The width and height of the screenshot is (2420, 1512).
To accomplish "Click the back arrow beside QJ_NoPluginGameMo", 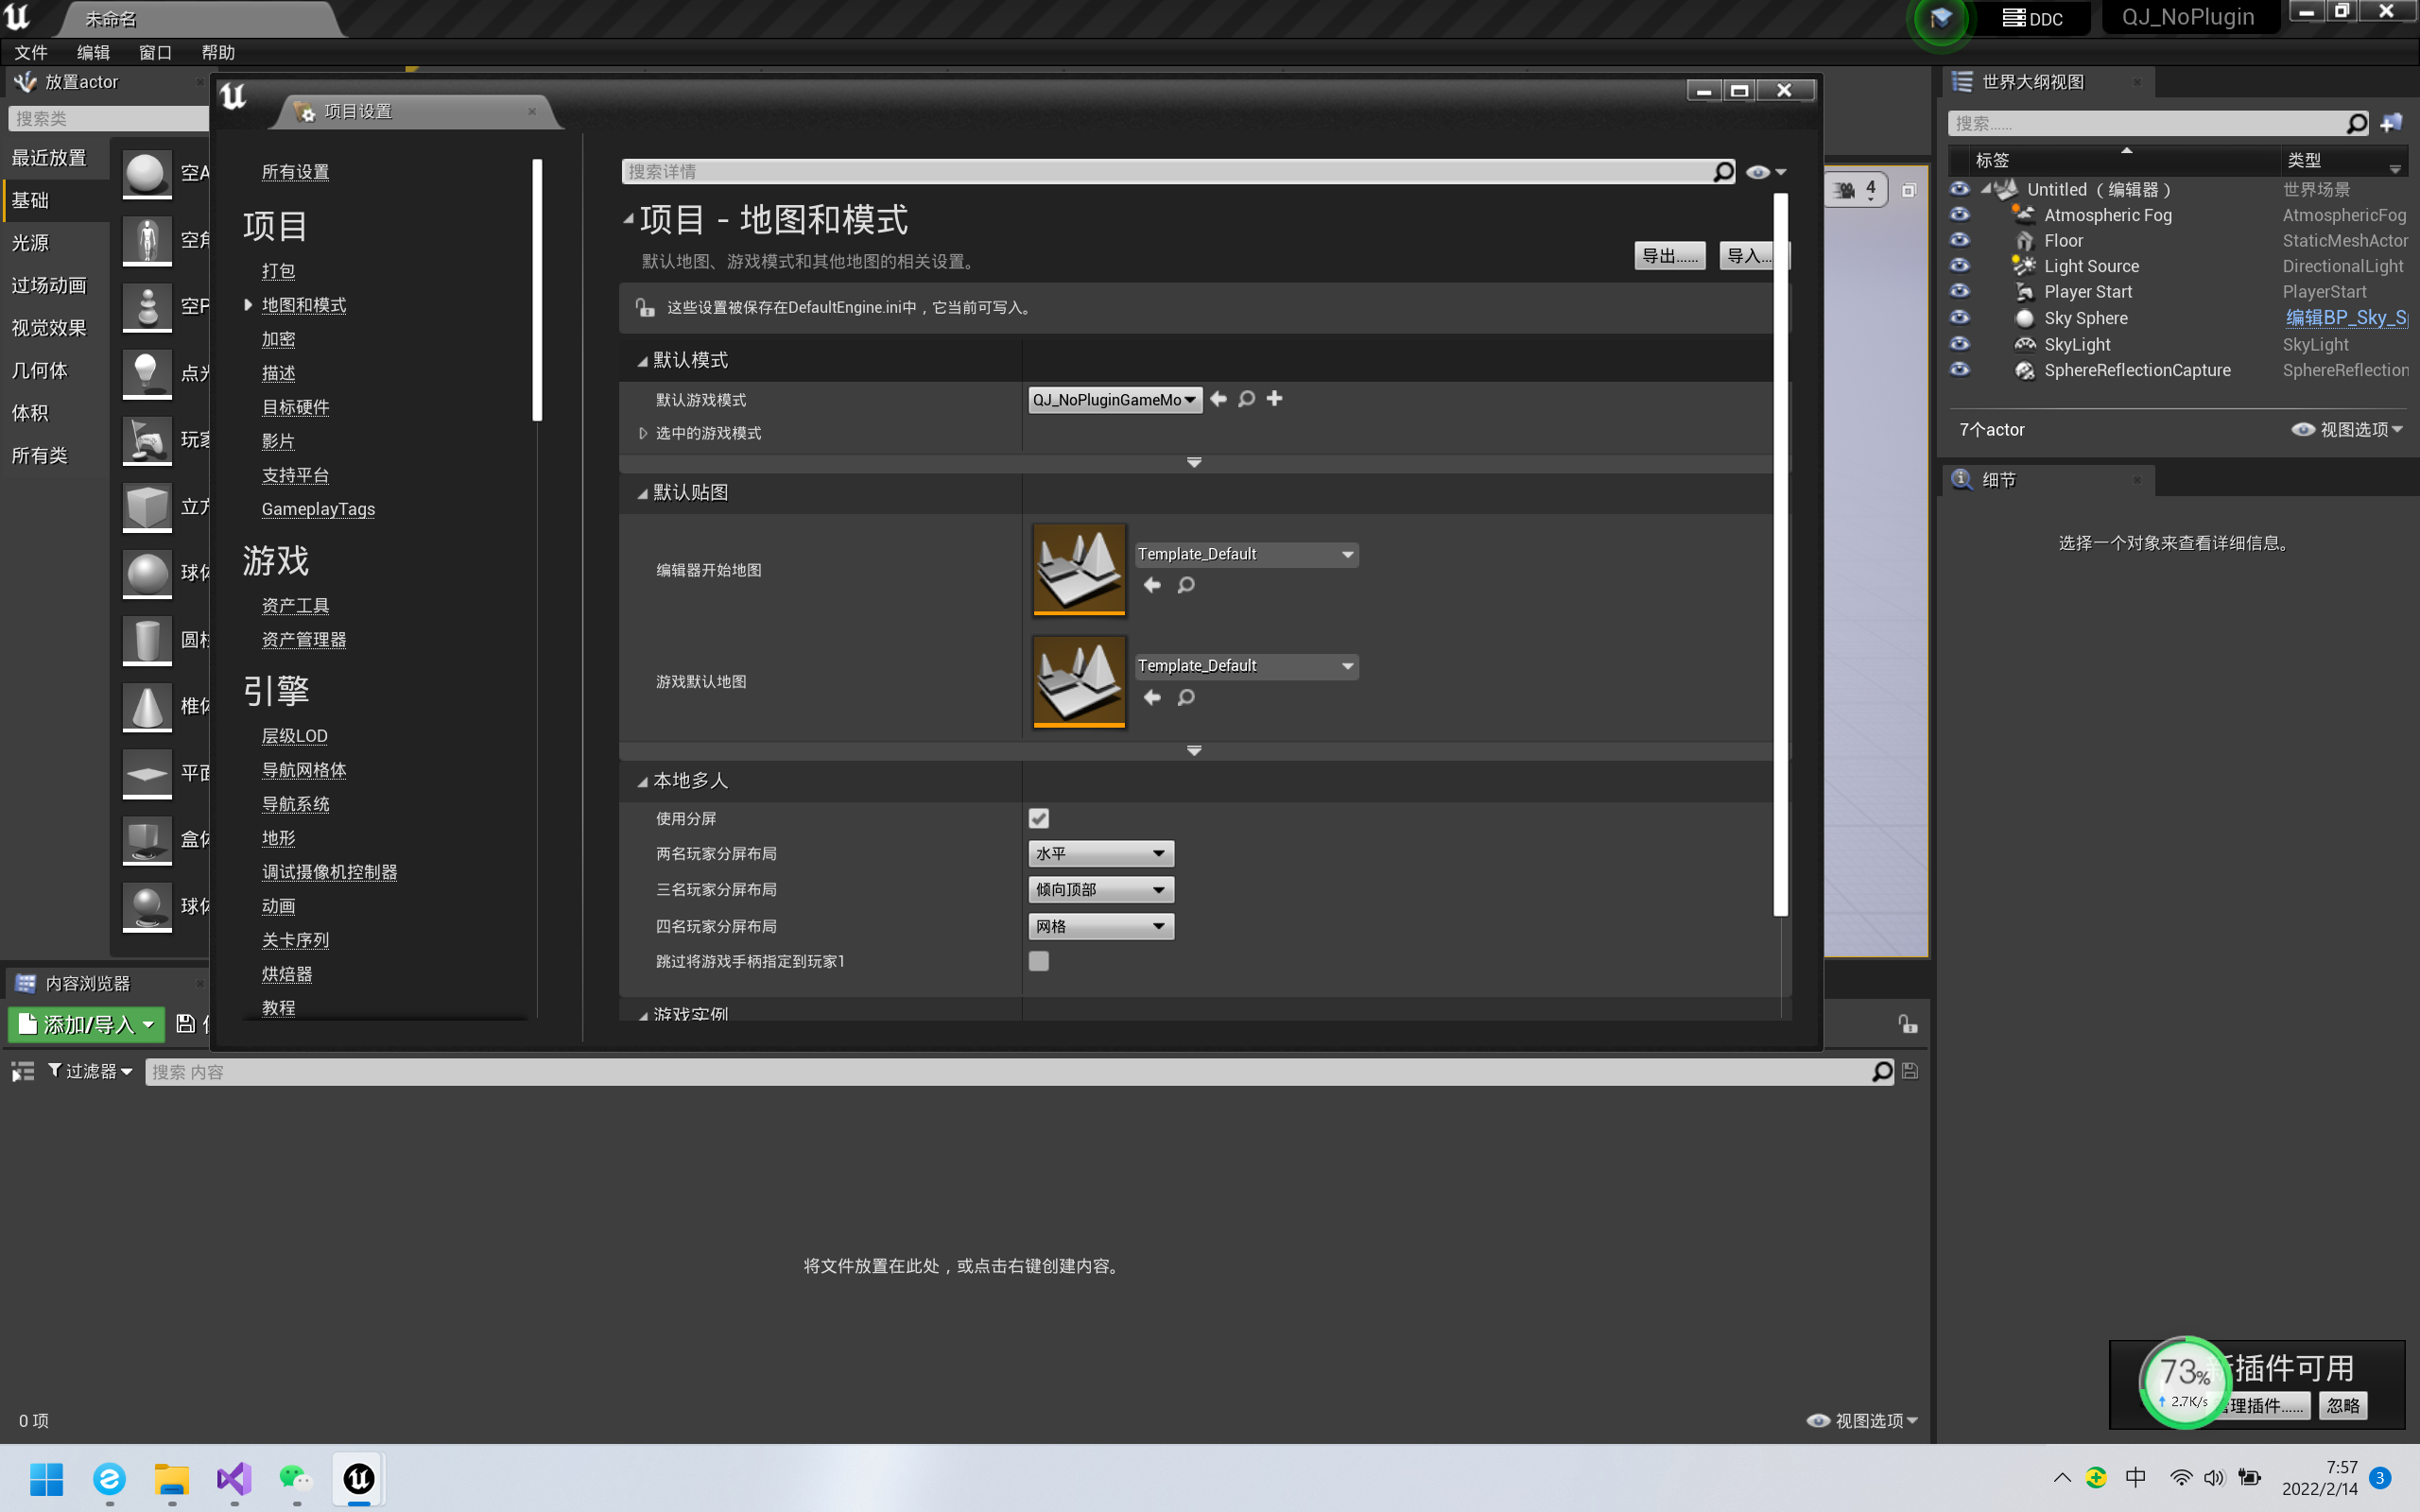I will 1217,399.
